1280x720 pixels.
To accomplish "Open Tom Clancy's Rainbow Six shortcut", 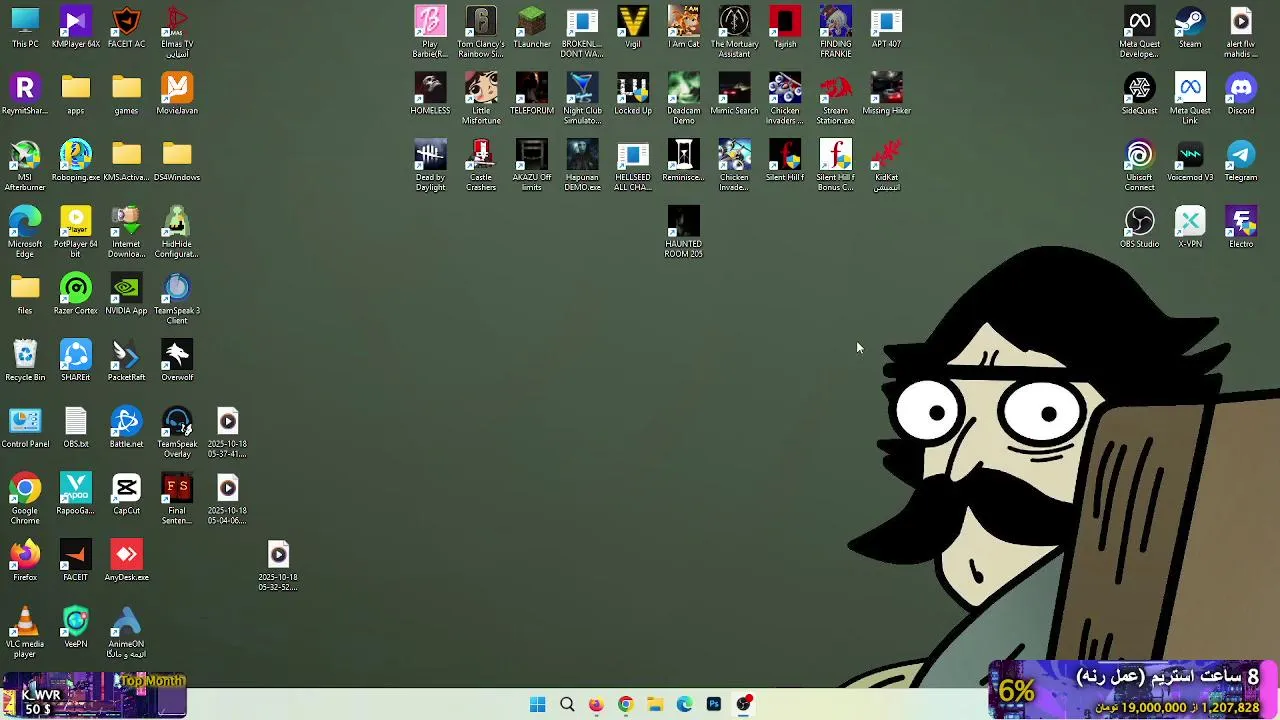I will click(481, 32).
